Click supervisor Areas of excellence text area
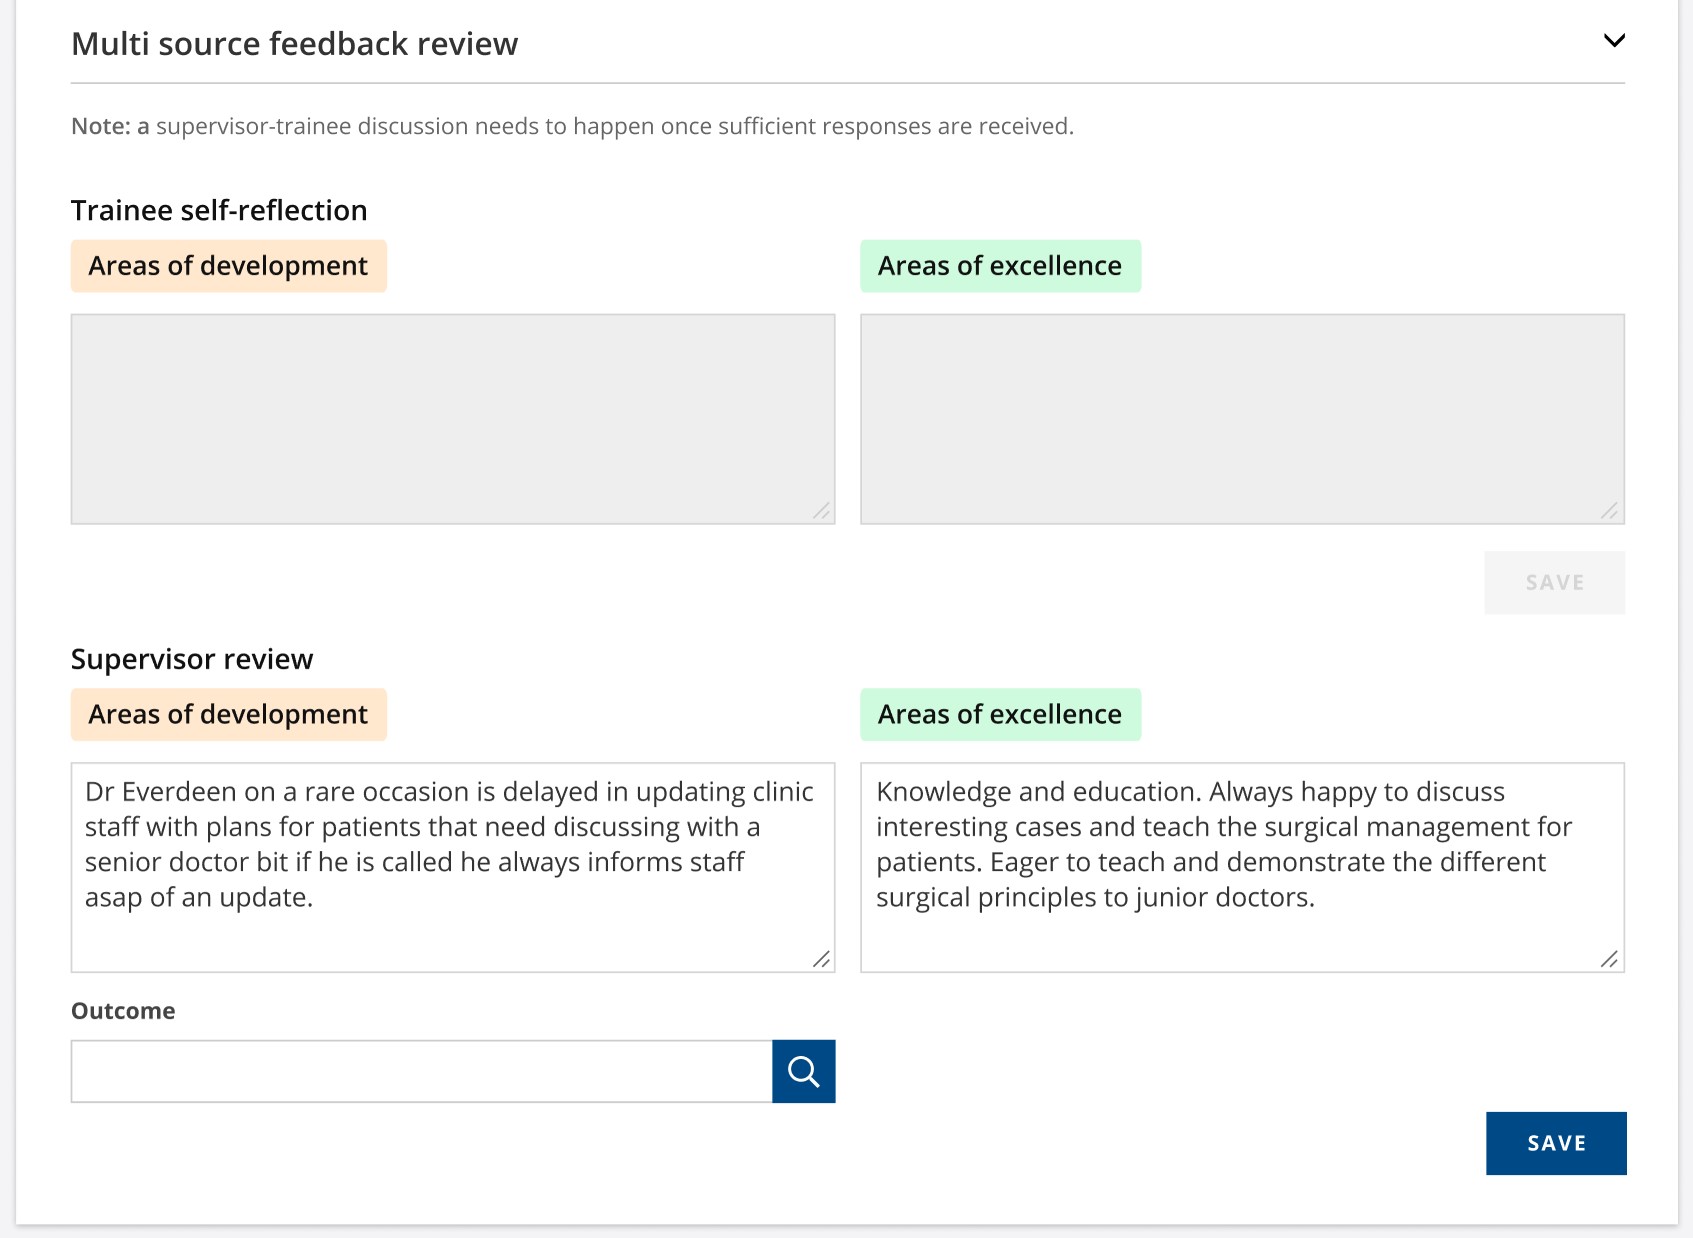The image size is (1693, 1238). click(1243, 867)
